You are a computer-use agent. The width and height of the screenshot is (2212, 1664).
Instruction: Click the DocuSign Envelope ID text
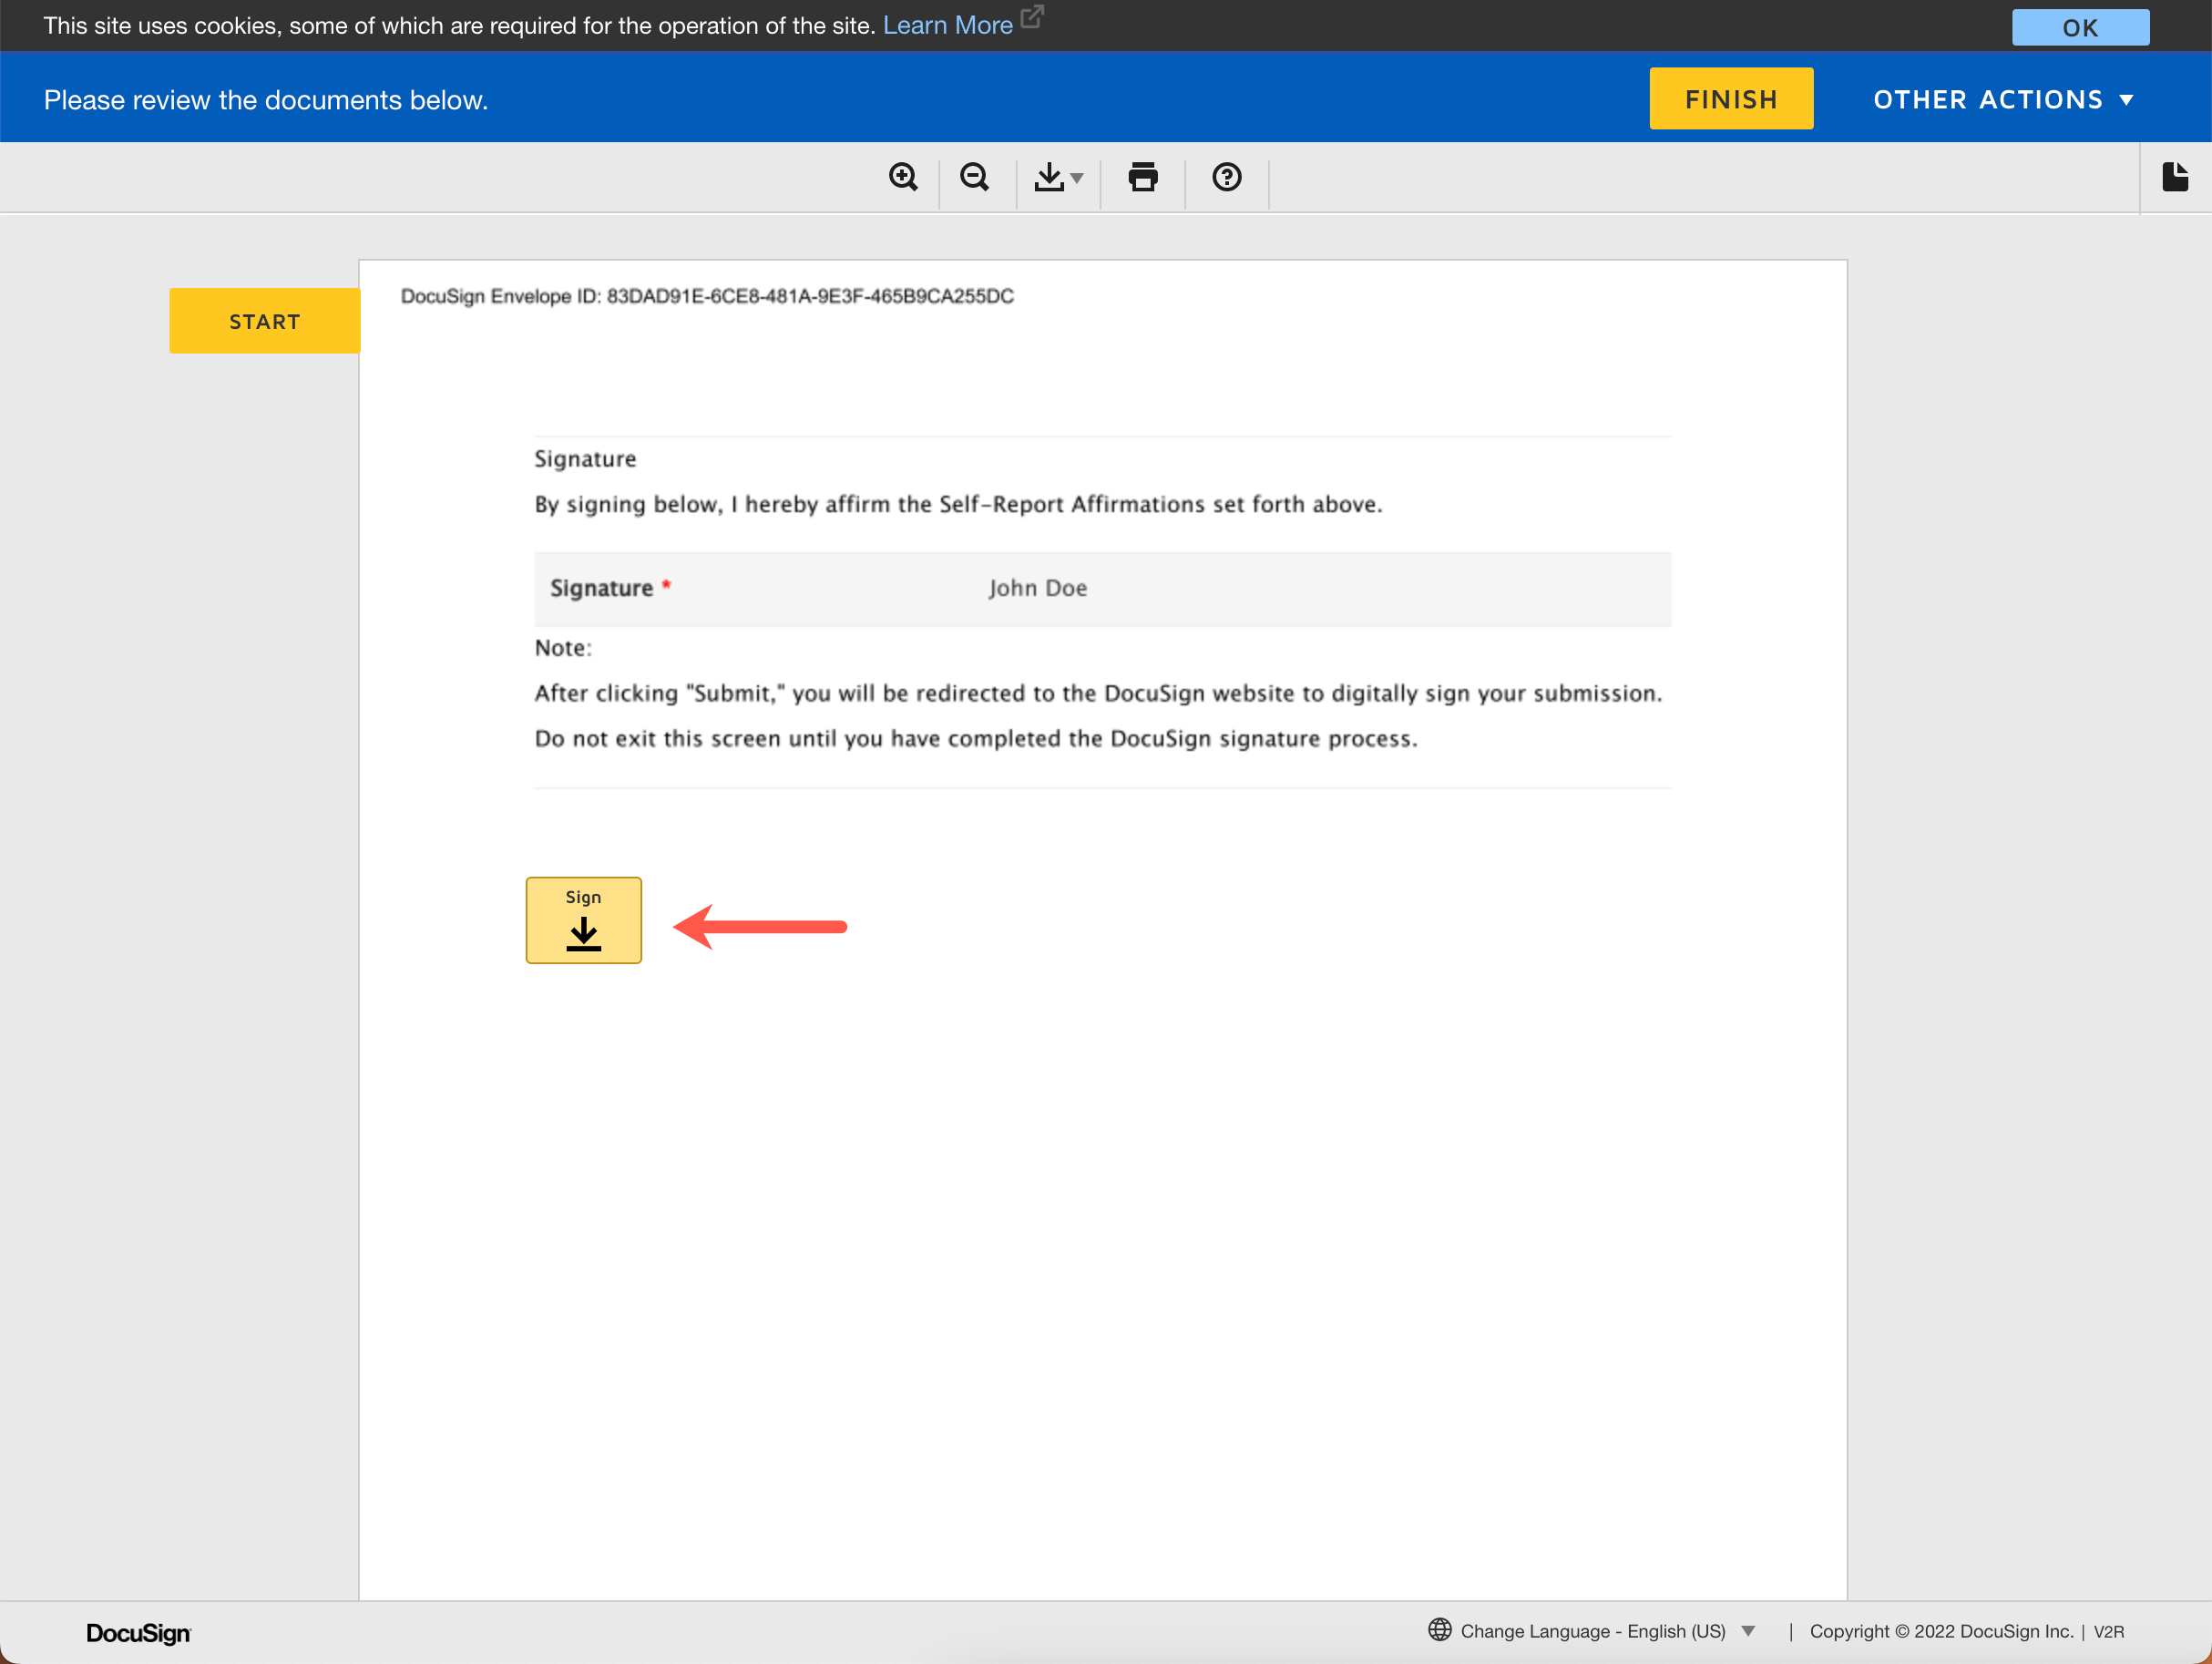pyautogui.click(x=707, y=296)
